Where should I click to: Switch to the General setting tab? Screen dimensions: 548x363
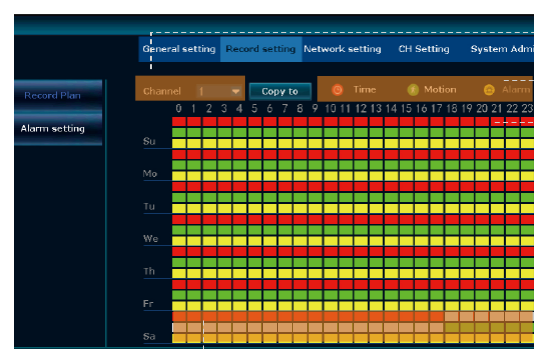point(179,49)
